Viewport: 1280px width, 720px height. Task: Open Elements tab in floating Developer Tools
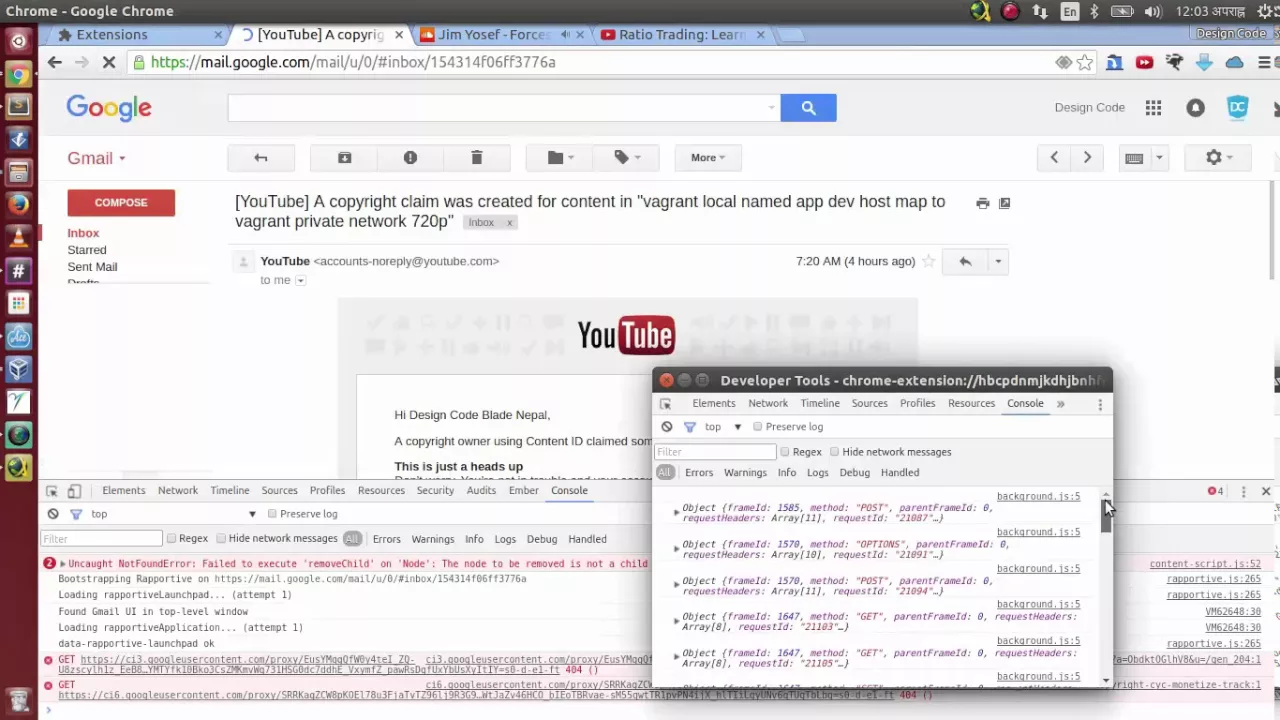(x=714, y=404)
